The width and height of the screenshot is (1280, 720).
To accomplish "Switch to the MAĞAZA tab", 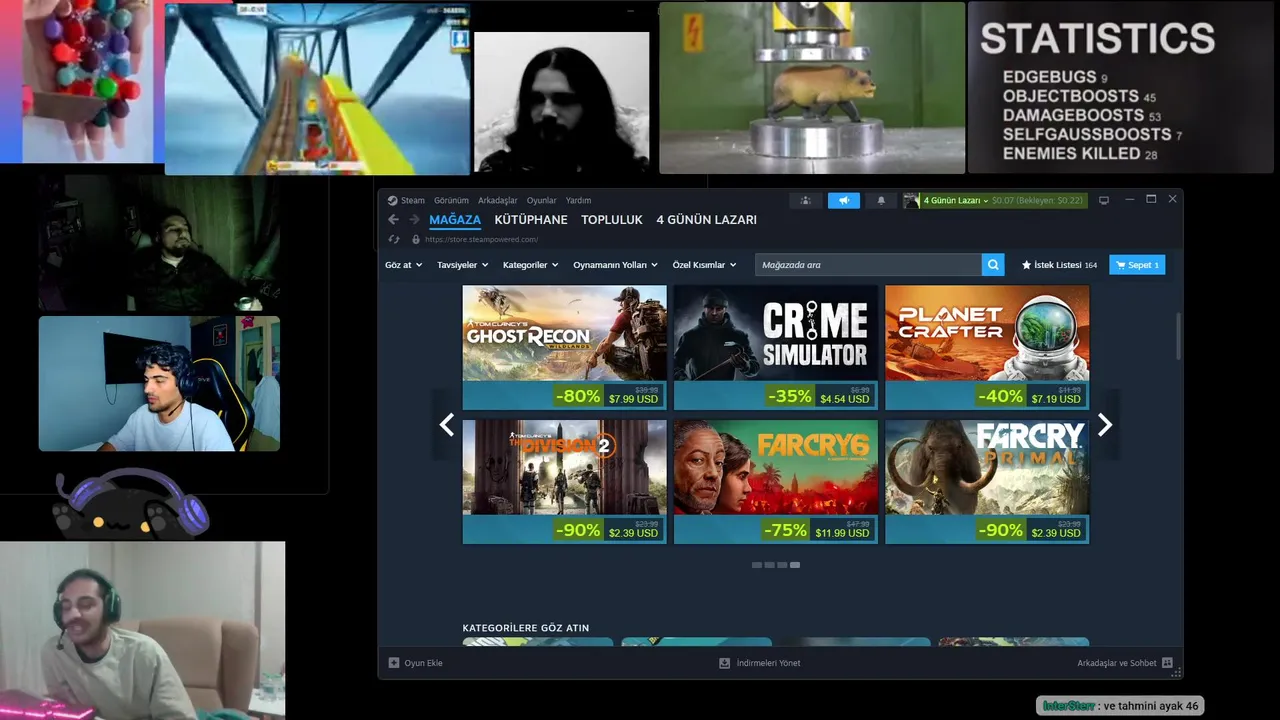I will [455, 220].
